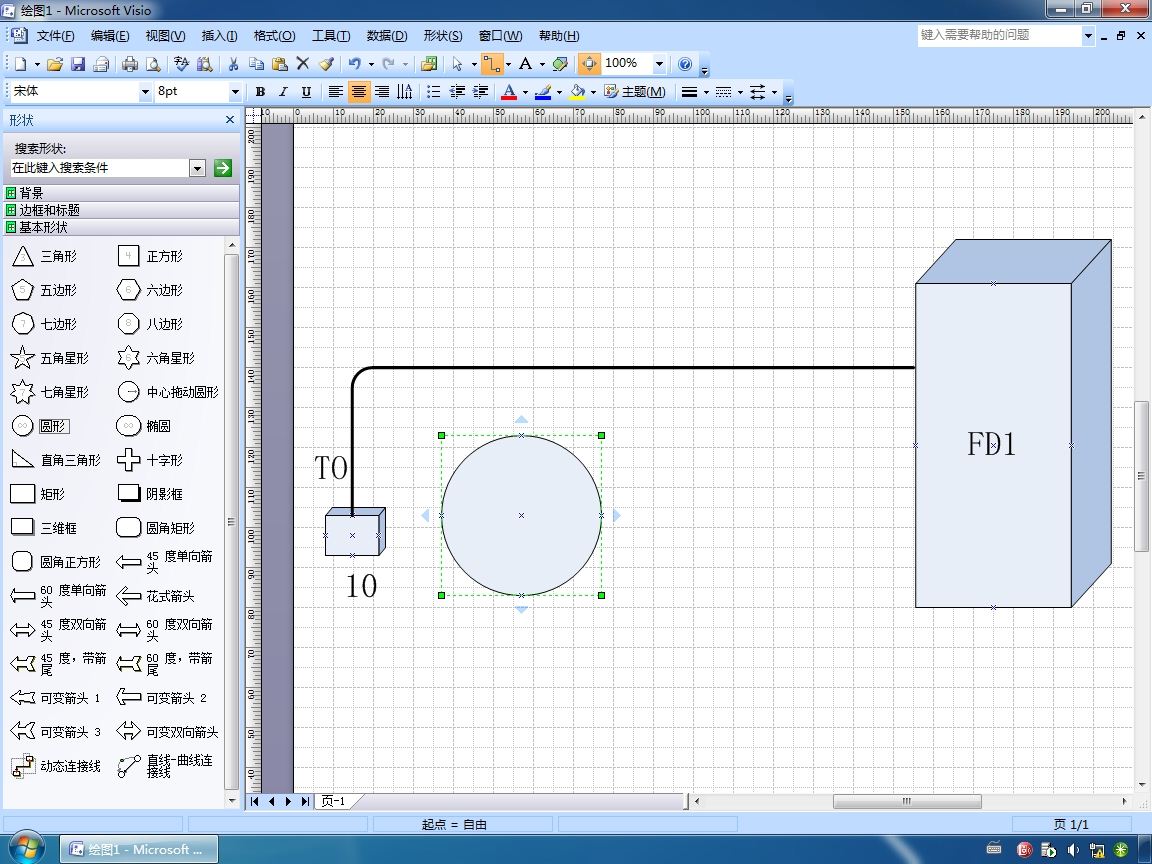Open the 视图(V) menu
Screen dimensions: 1152x864
pyautogui.click(x=165, y=36)
